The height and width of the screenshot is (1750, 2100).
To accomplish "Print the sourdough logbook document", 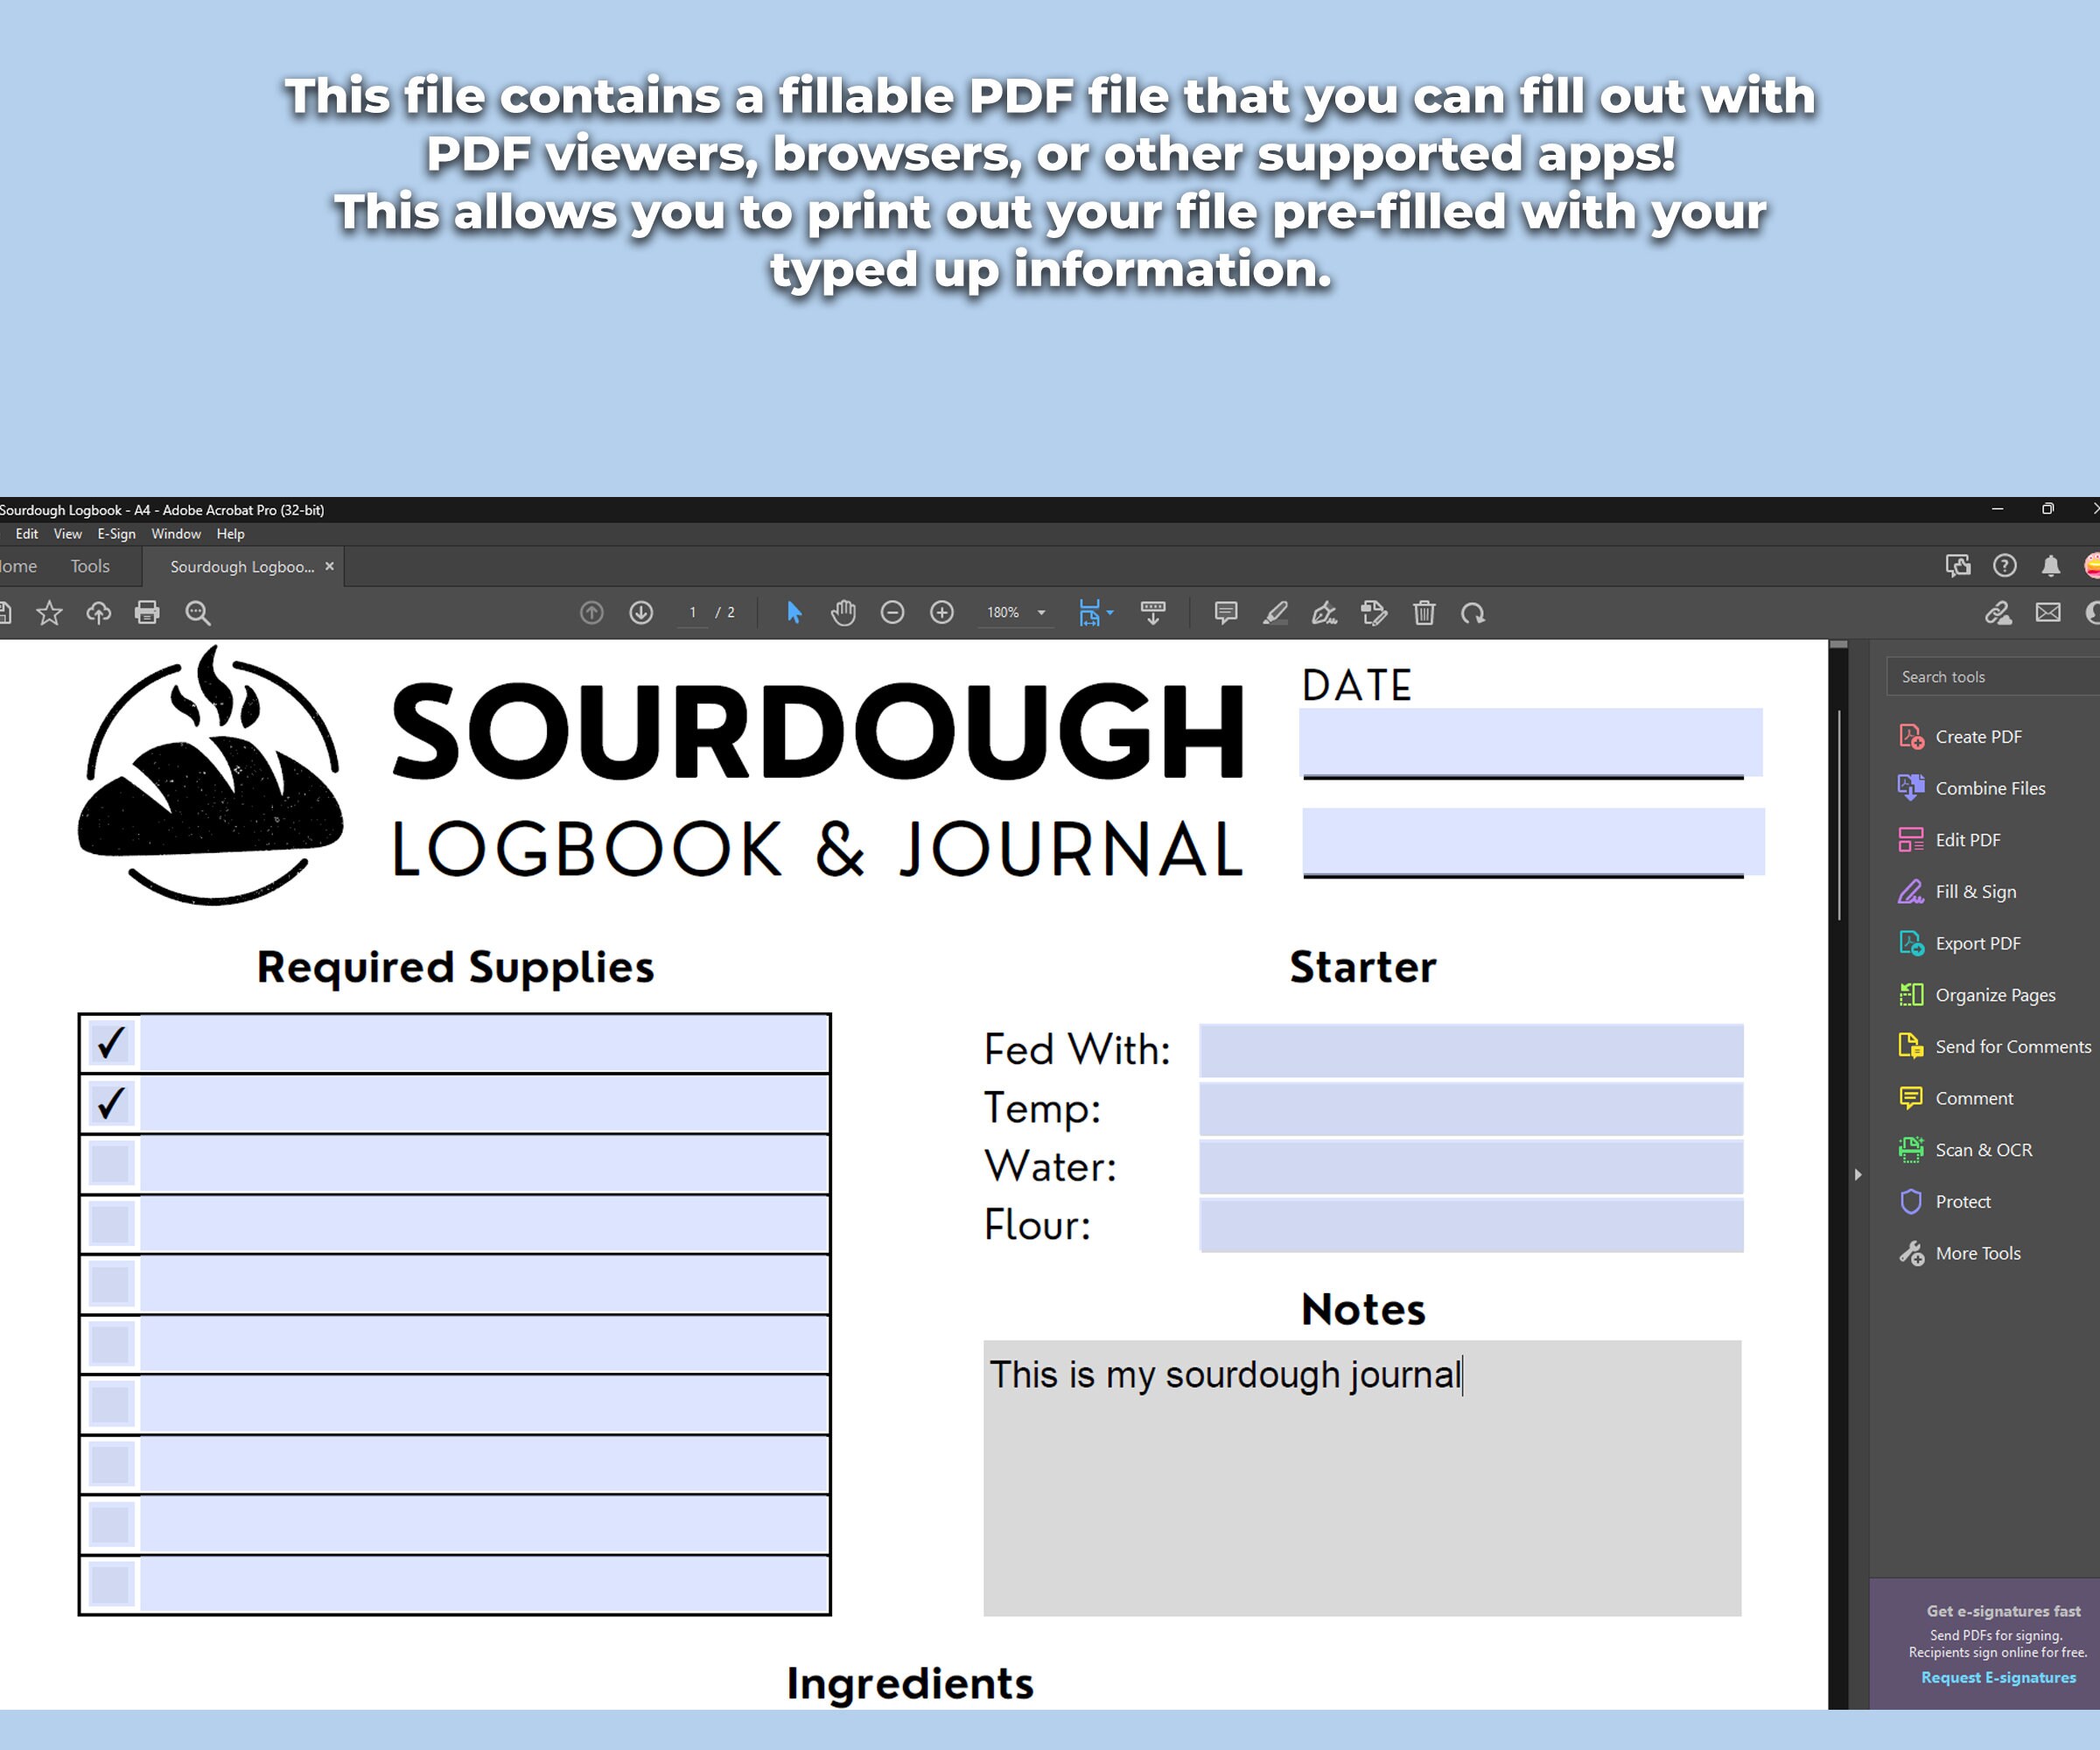I will click(x=147, y=613).
